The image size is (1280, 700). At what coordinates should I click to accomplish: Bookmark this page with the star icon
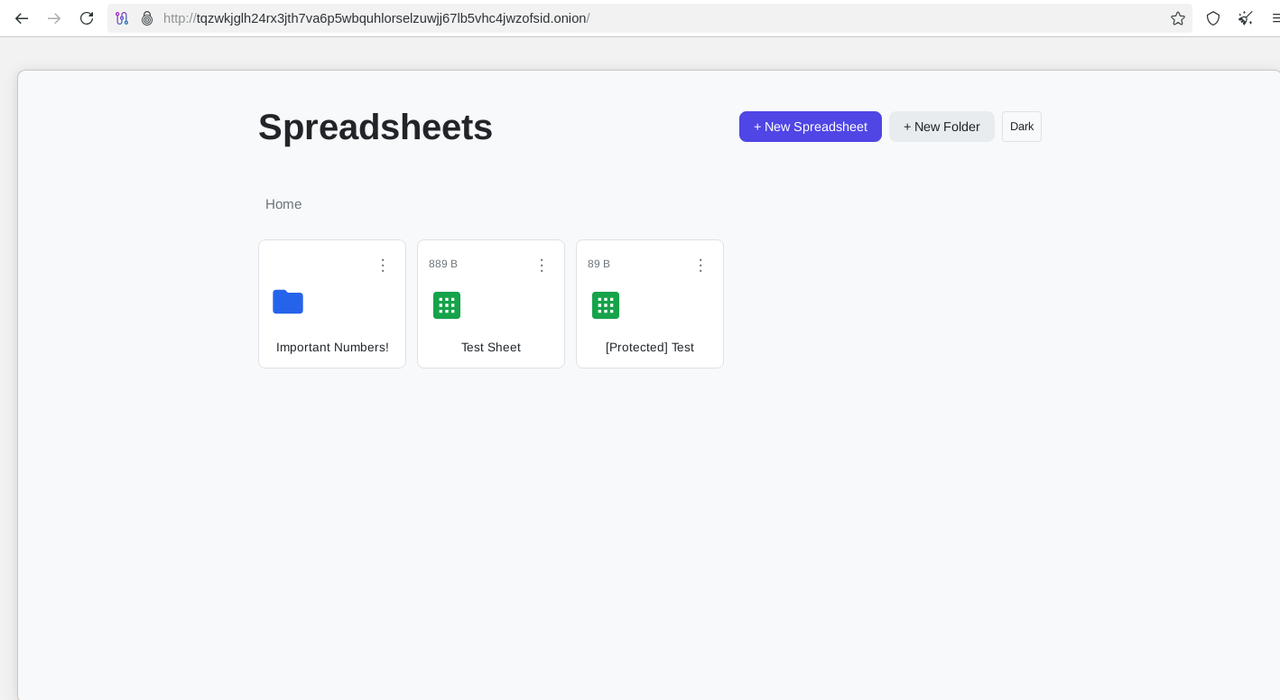[1178, 18]
